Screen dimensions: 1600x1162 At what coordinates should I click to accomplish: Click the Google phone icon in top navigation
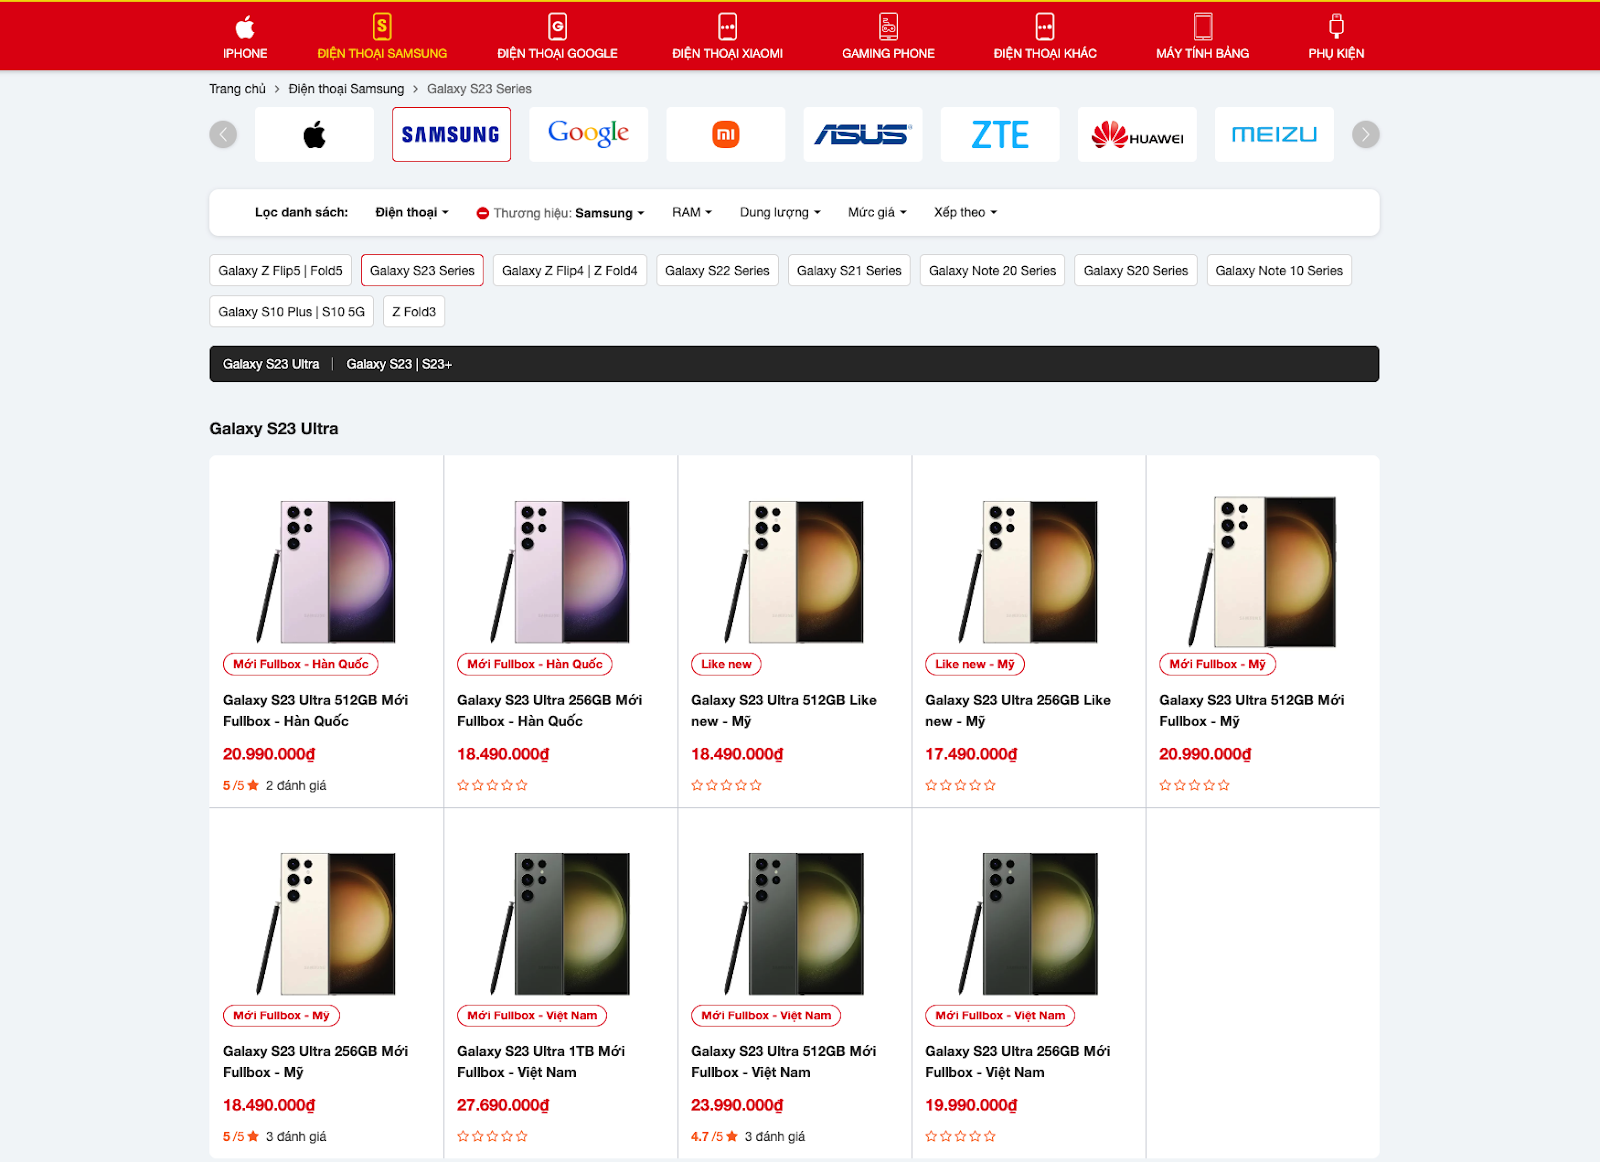coord(557,26)
